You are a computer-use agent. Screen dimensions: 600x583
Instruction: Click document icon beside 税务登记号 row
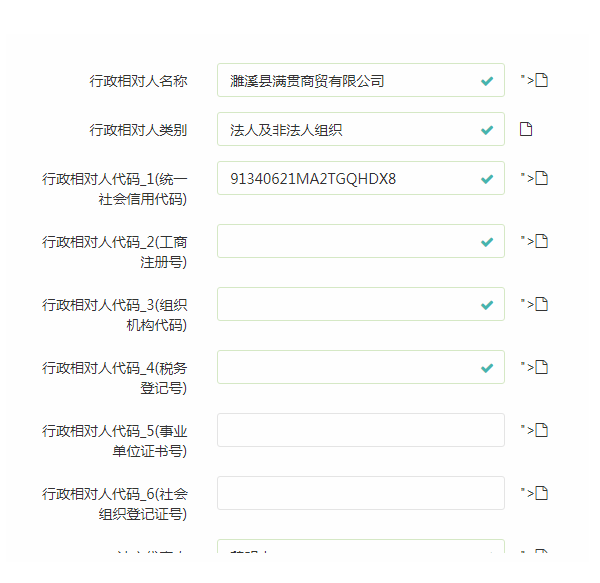pyautogui.click(x=541, y=367)
